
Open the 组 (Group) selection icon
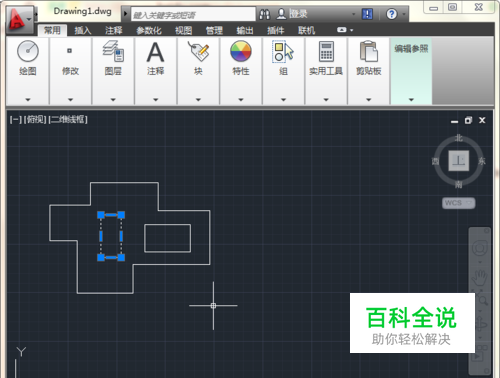pos(283,52)
